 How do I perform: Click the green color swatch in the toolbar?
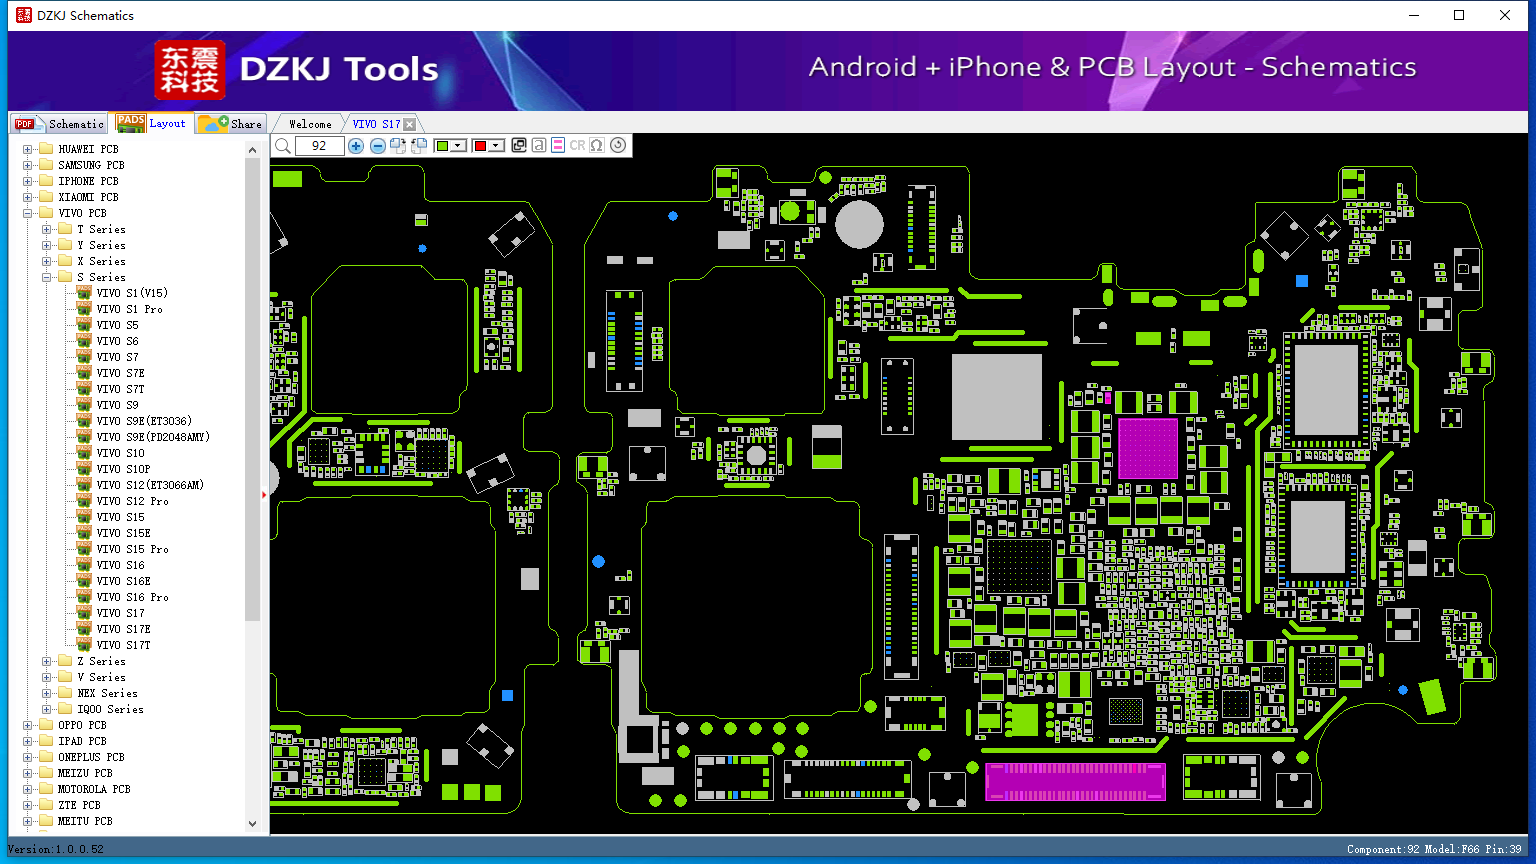coord(442,146)
